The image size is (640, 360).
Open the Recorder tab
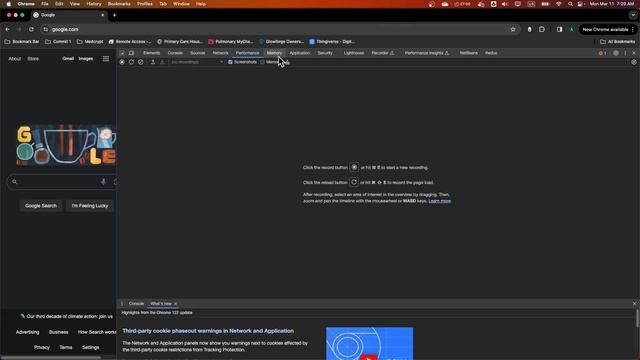[x=382, y=53]
